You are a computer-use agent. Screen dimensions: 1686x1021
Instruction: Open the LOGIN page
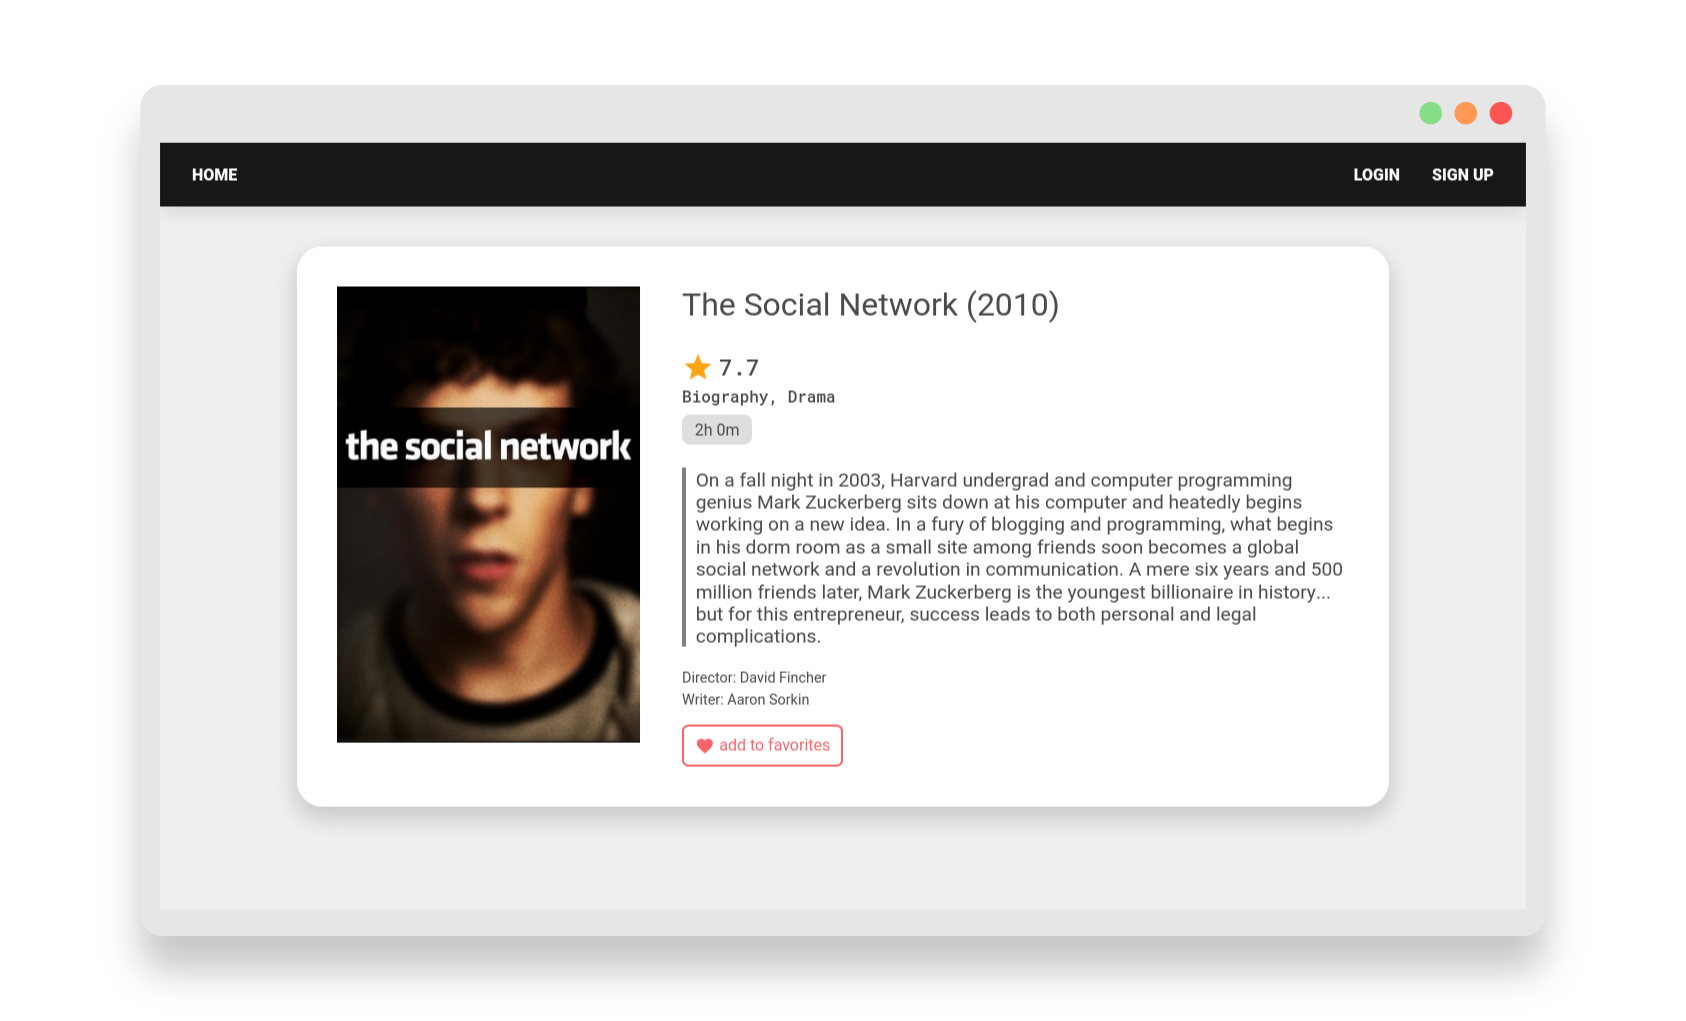[1376, 175]
